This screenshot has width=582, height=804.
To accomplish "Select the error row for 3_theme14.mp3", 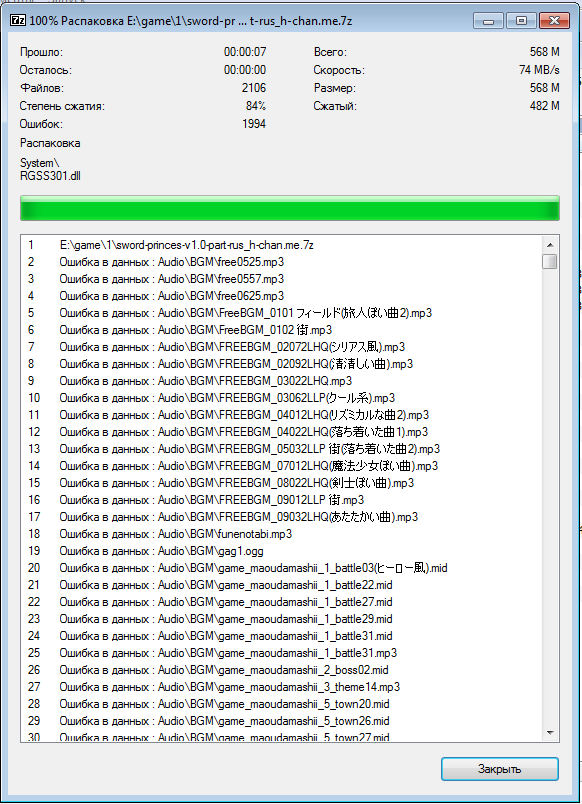I will click(x=281, y=687).
